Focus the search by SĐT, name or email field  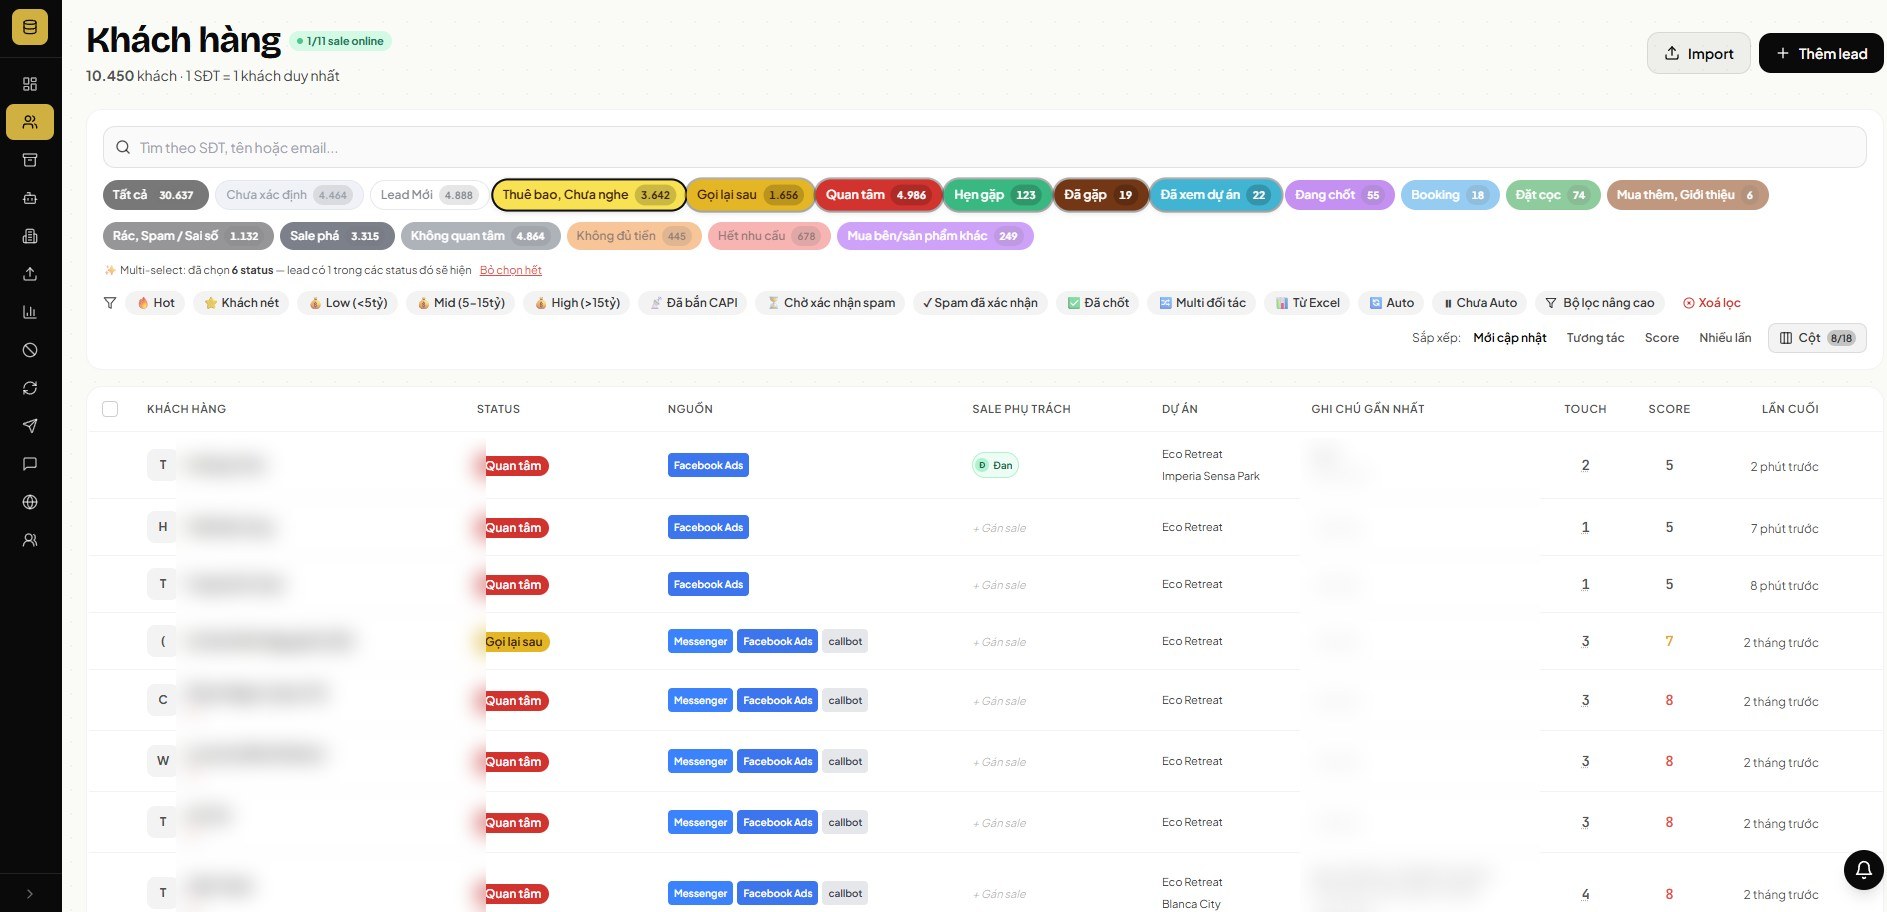pos(984,148)
